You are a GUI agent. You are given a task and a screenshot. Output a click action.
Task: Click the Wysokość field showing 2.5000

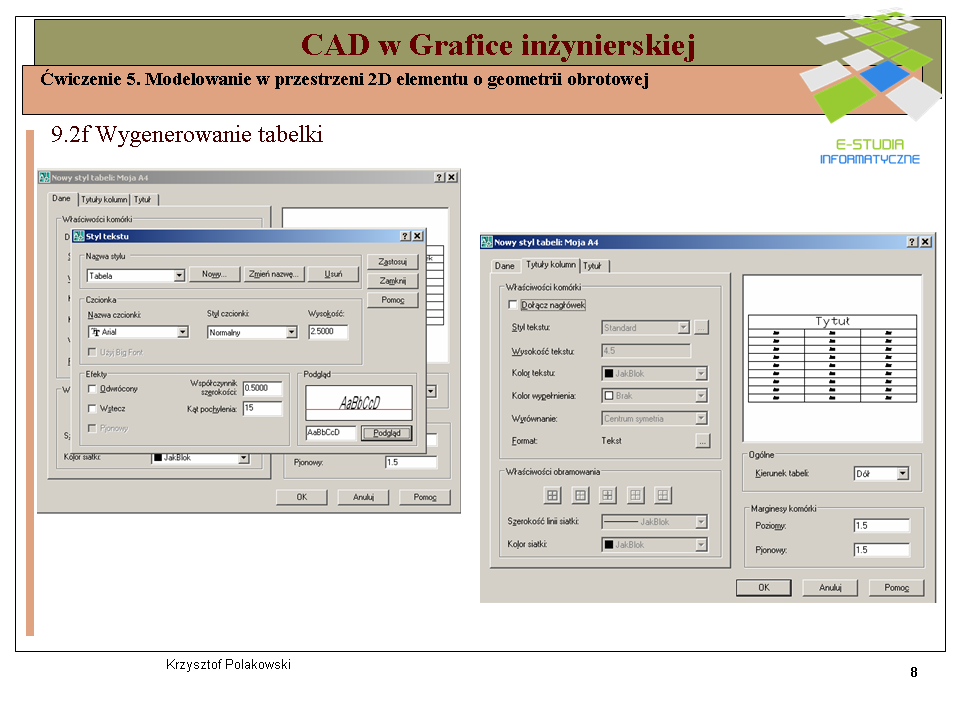(x=328, y=332)
